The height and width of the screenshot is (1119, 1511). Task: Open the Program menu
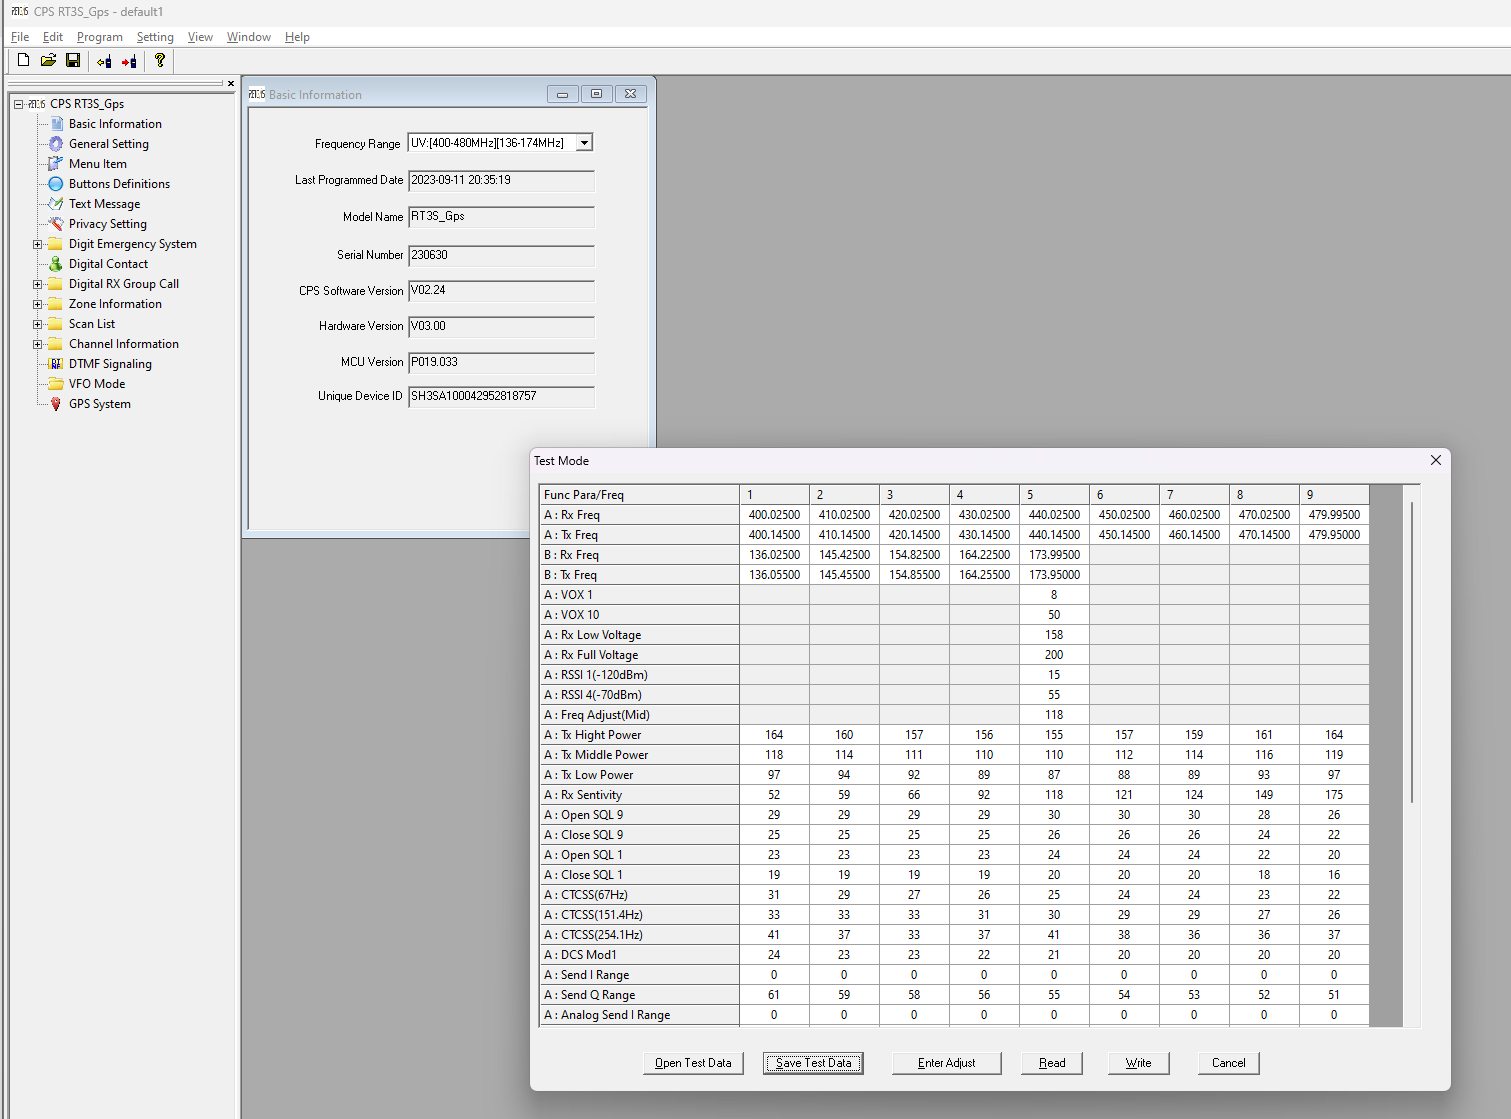(x=100, y=37)
